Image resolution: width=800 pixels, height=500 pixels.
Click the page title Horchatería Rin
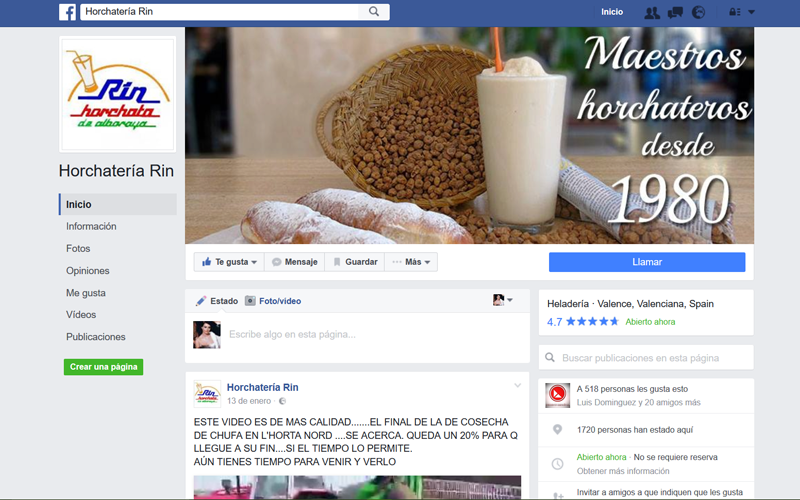coord(116,171)
